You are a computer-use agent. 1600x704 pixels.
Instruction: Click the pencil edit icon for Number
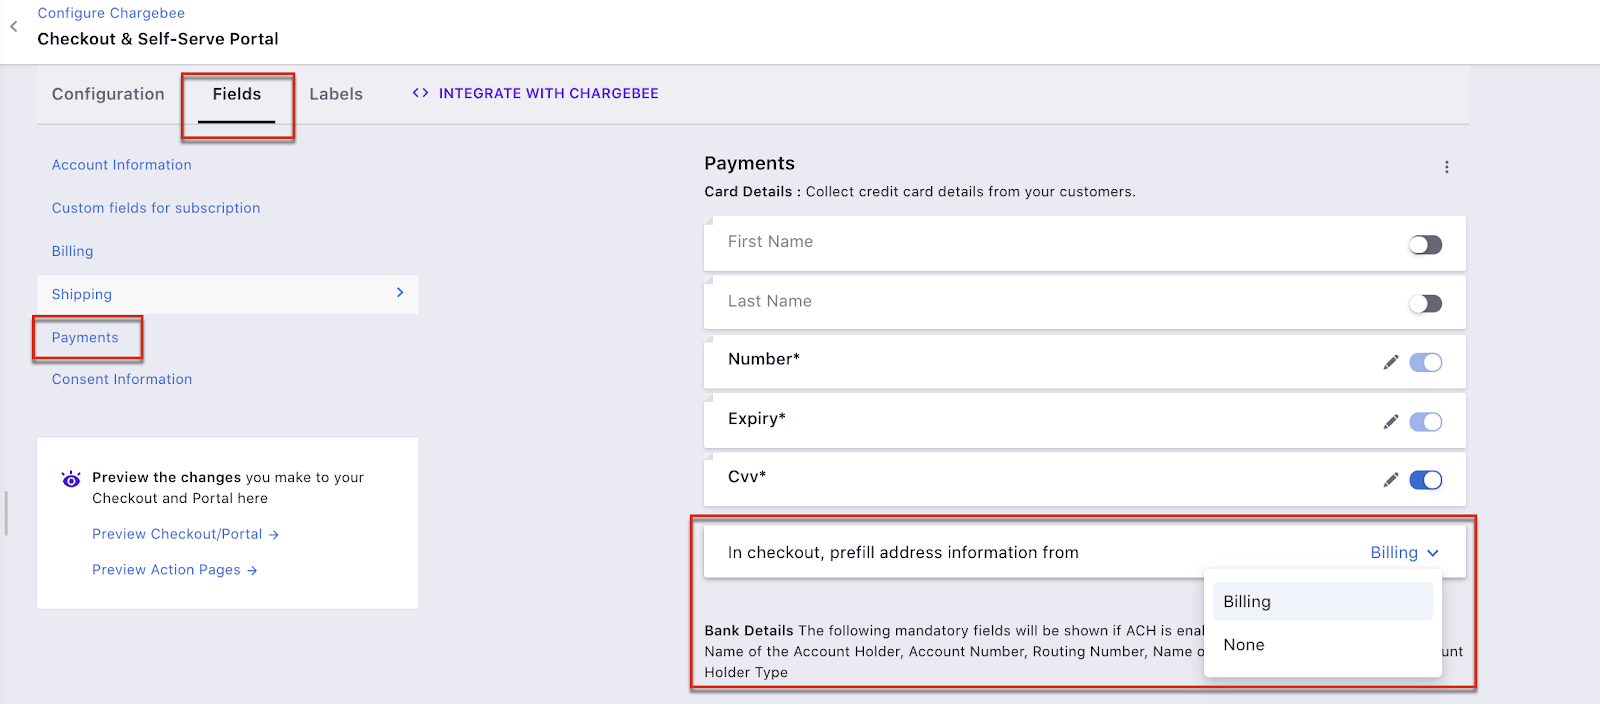click(x=1390, y=362)
